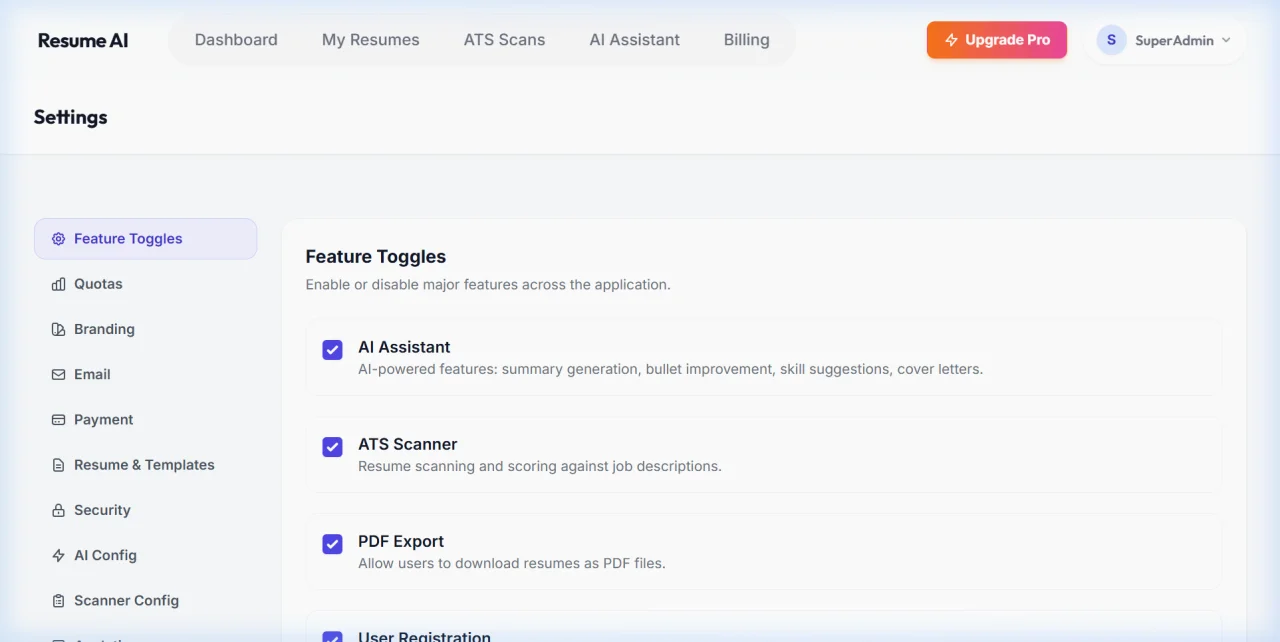Click the Email envelope icon
The height and width of the screenshot is (642, 1280).
58,374
